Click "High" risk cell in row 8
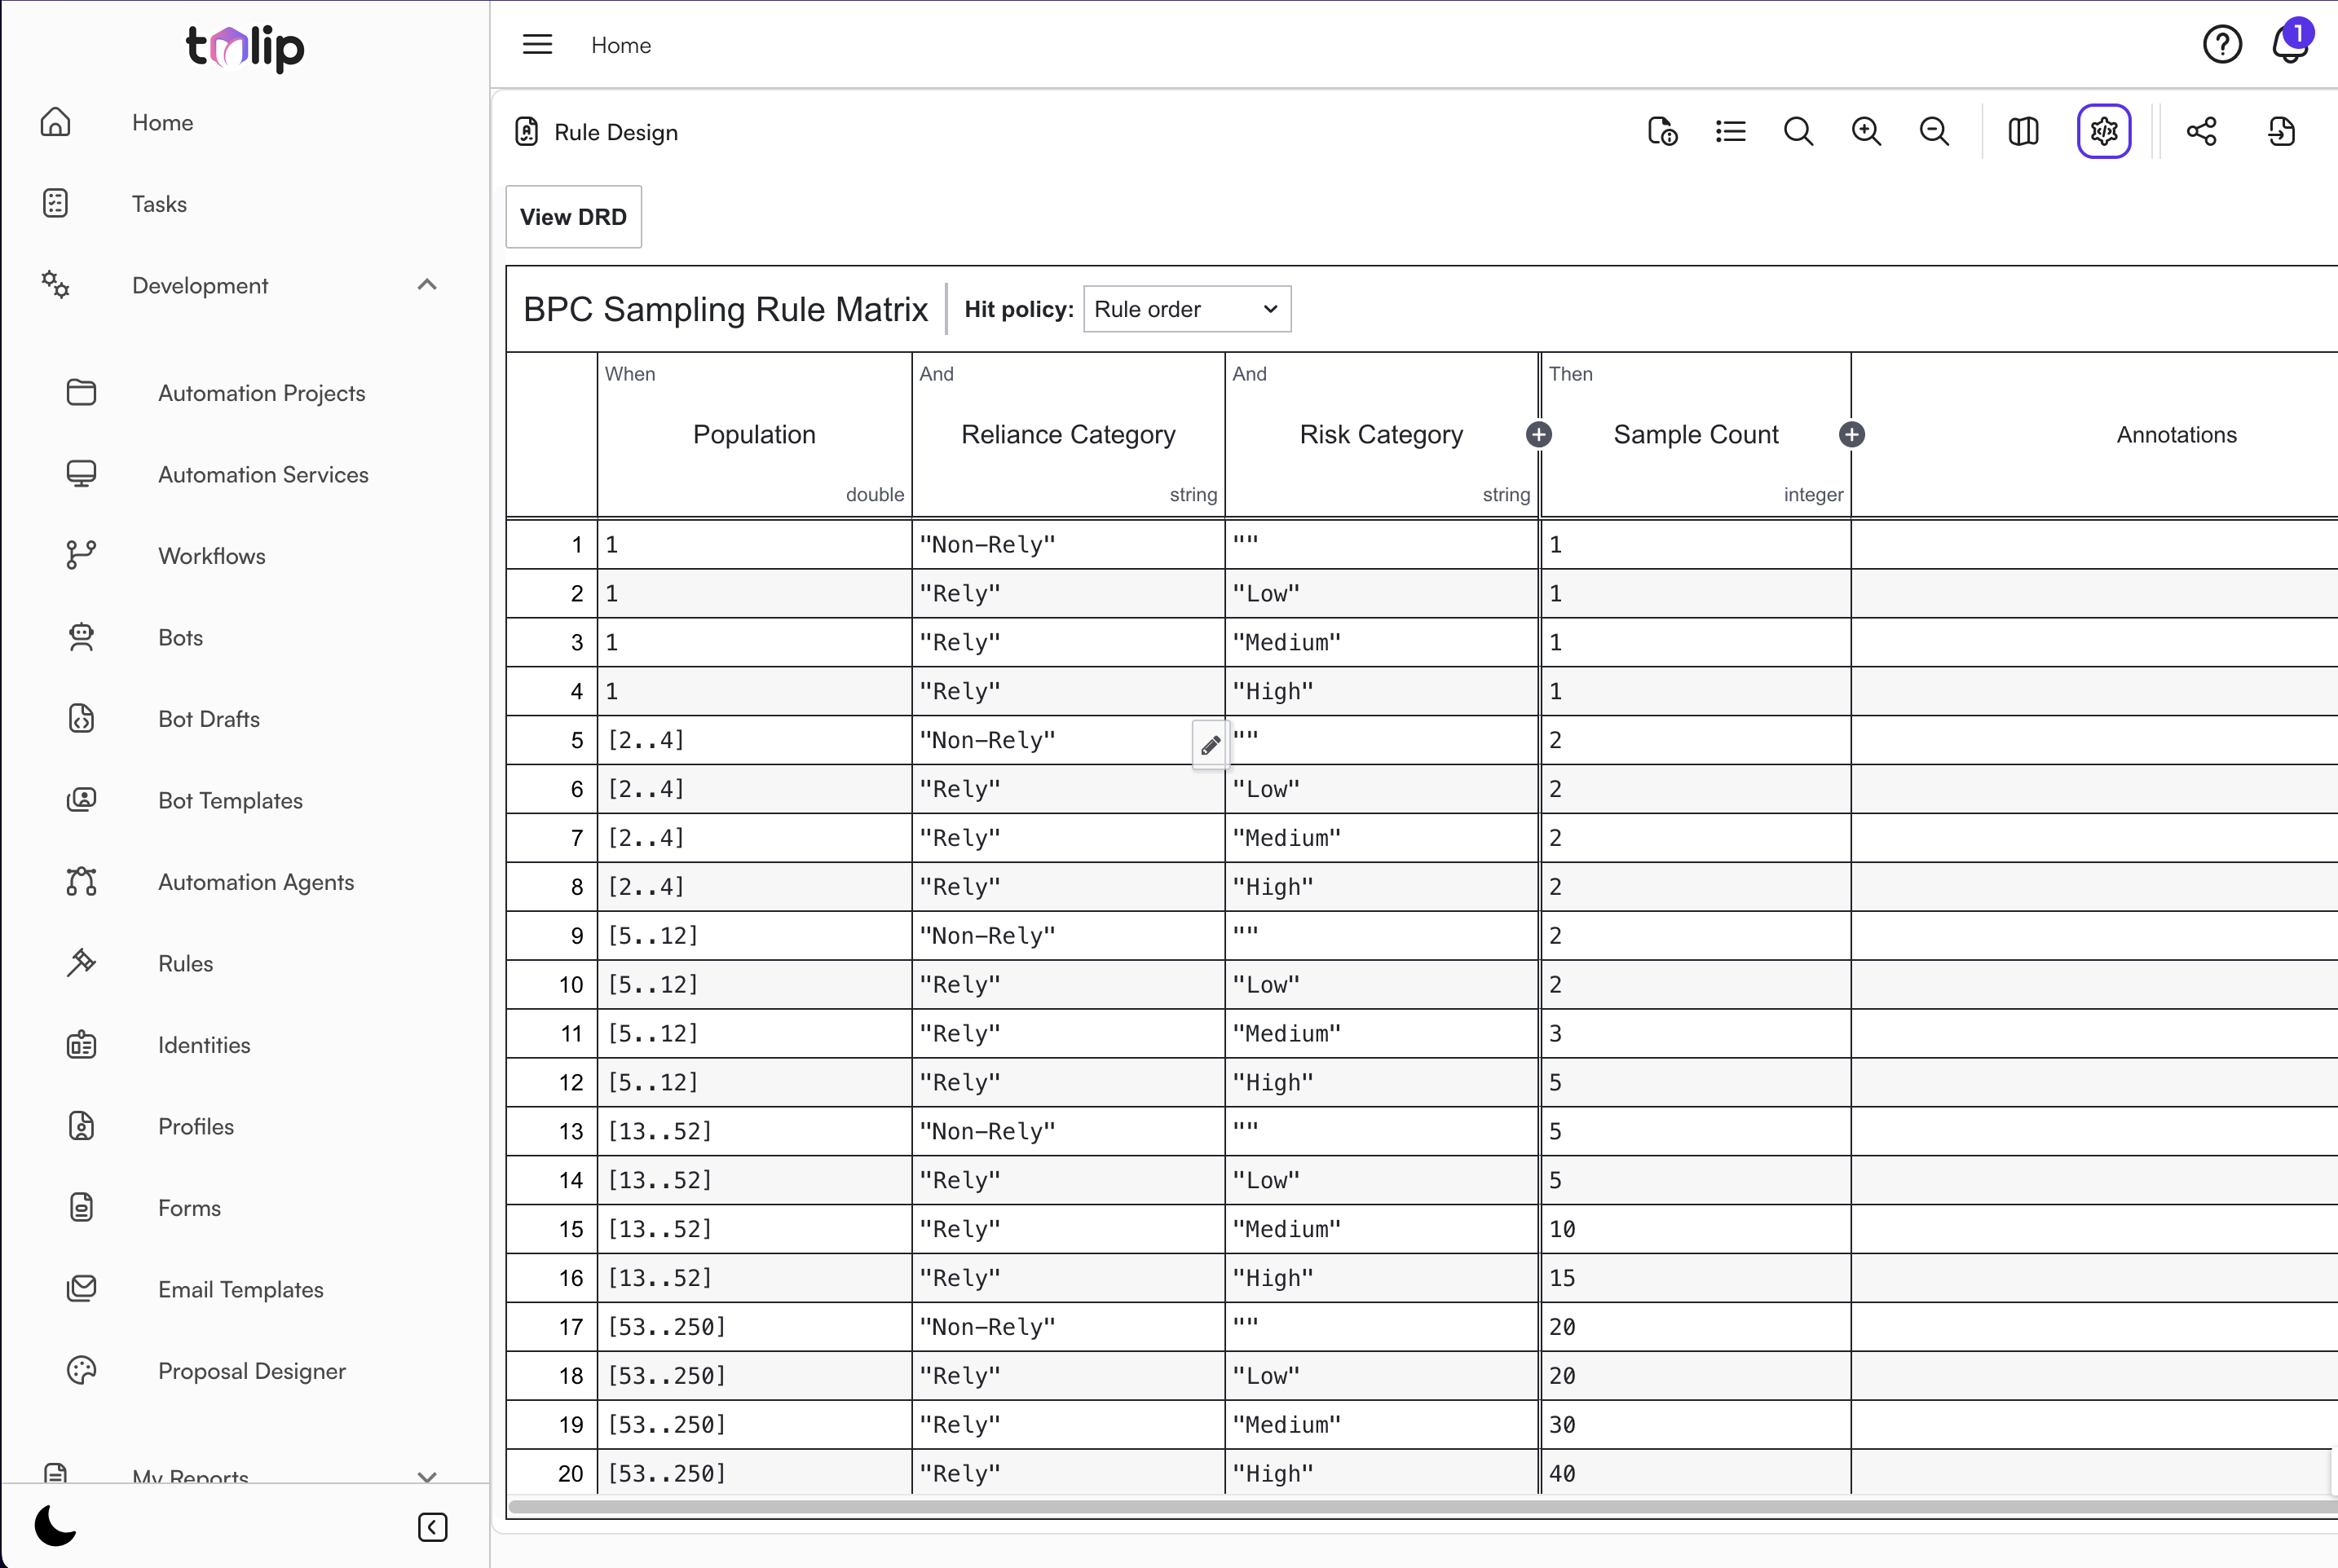This screenshot has width=2338, height=1568. [1381, 887]
